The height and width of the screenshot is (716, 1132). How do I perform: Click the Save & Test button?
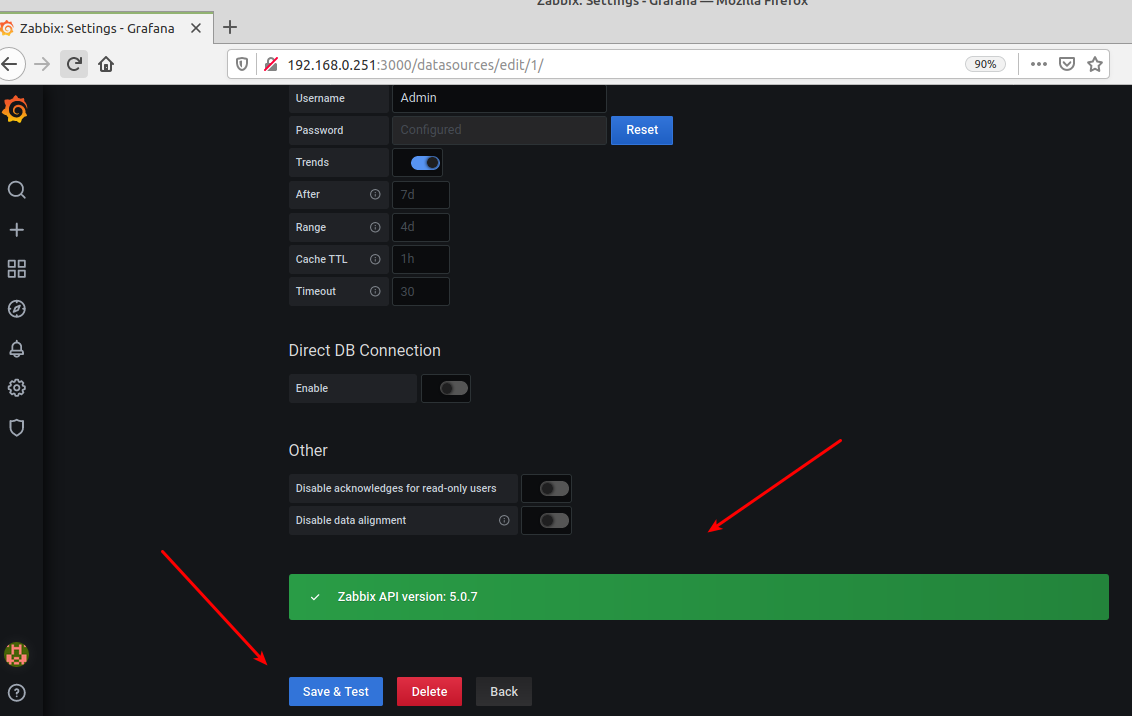(x=336, y=692)
